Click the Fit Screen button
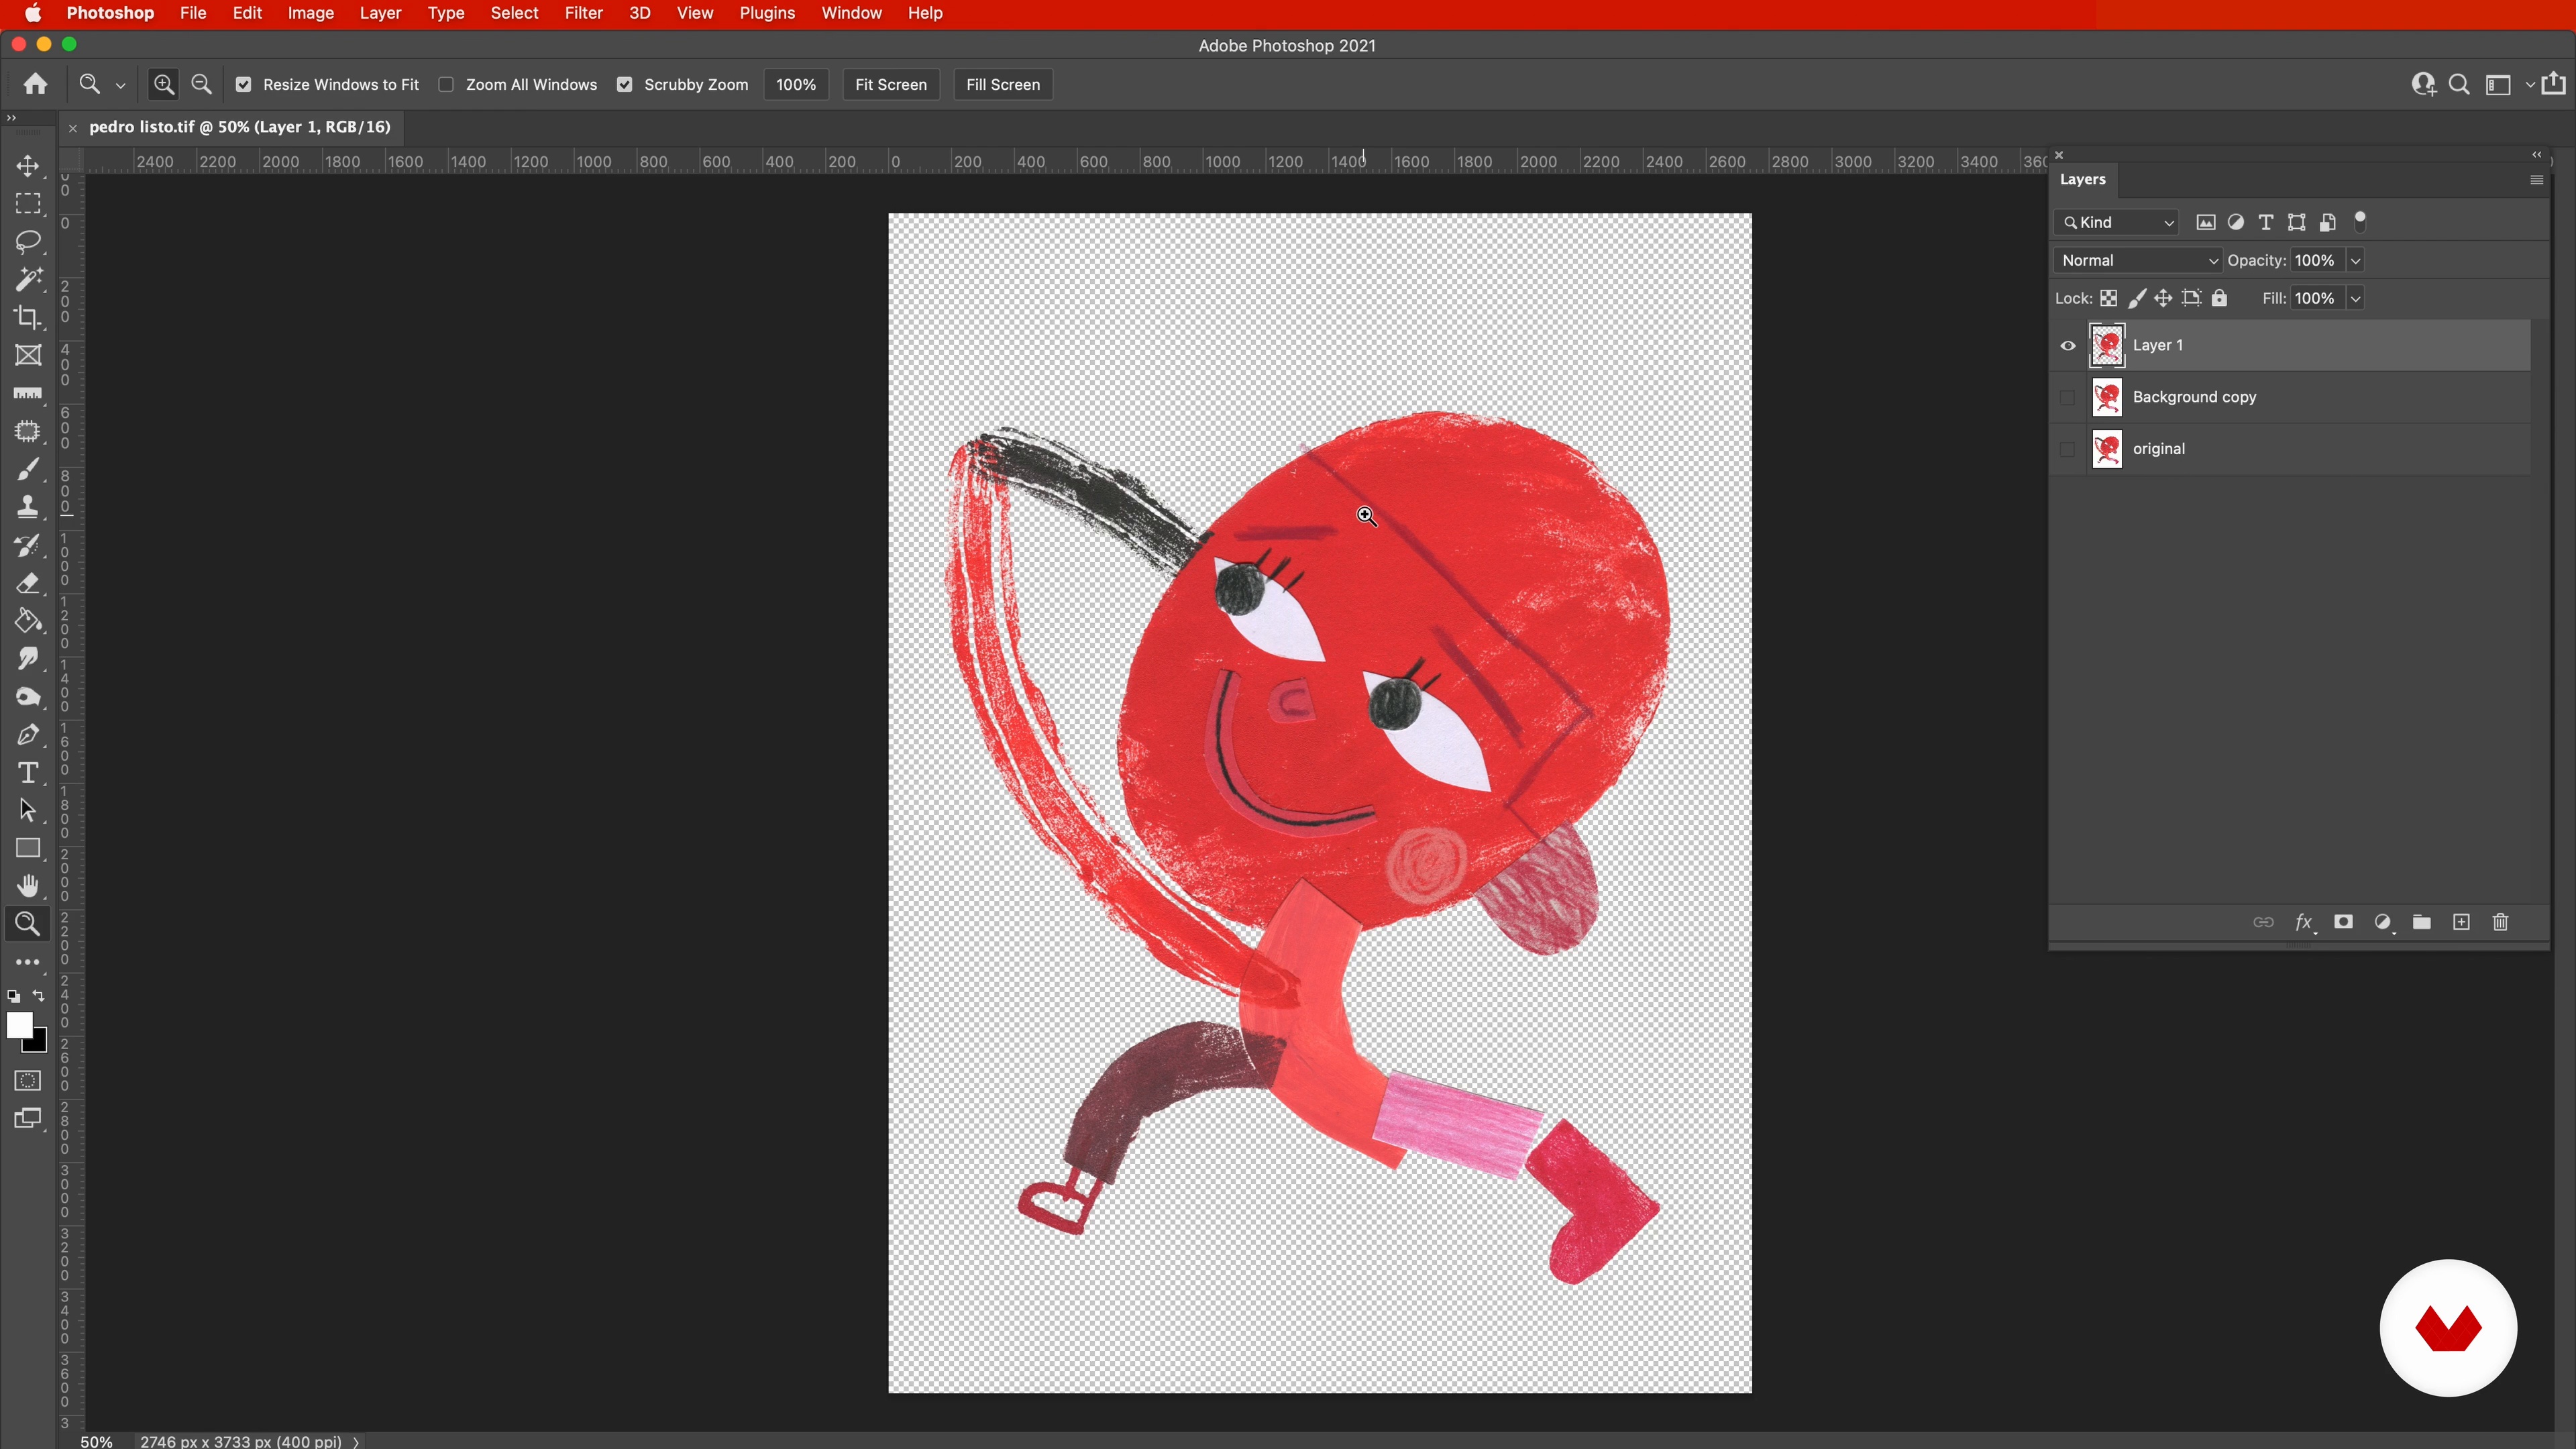2576x1449 pixels. pyautogui.click(x=891, y=85)
